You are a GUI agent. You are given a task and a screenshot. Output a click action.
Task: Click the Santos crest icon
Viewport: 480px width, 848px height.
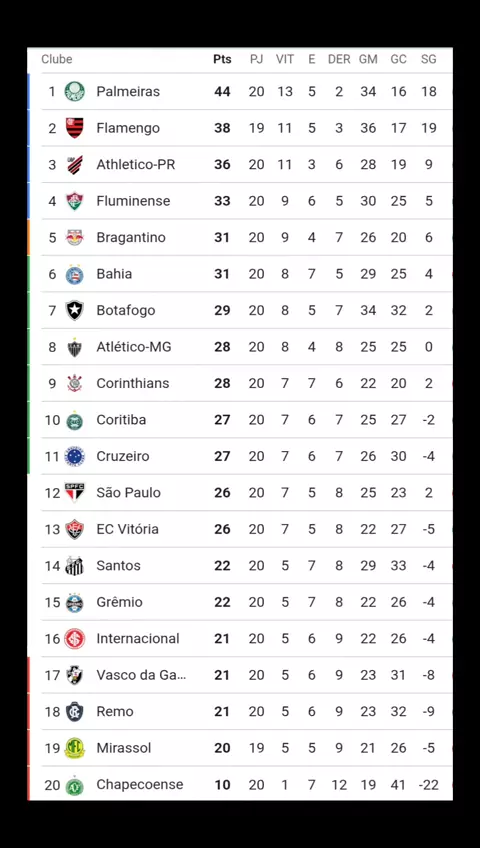tap(75, 566)
